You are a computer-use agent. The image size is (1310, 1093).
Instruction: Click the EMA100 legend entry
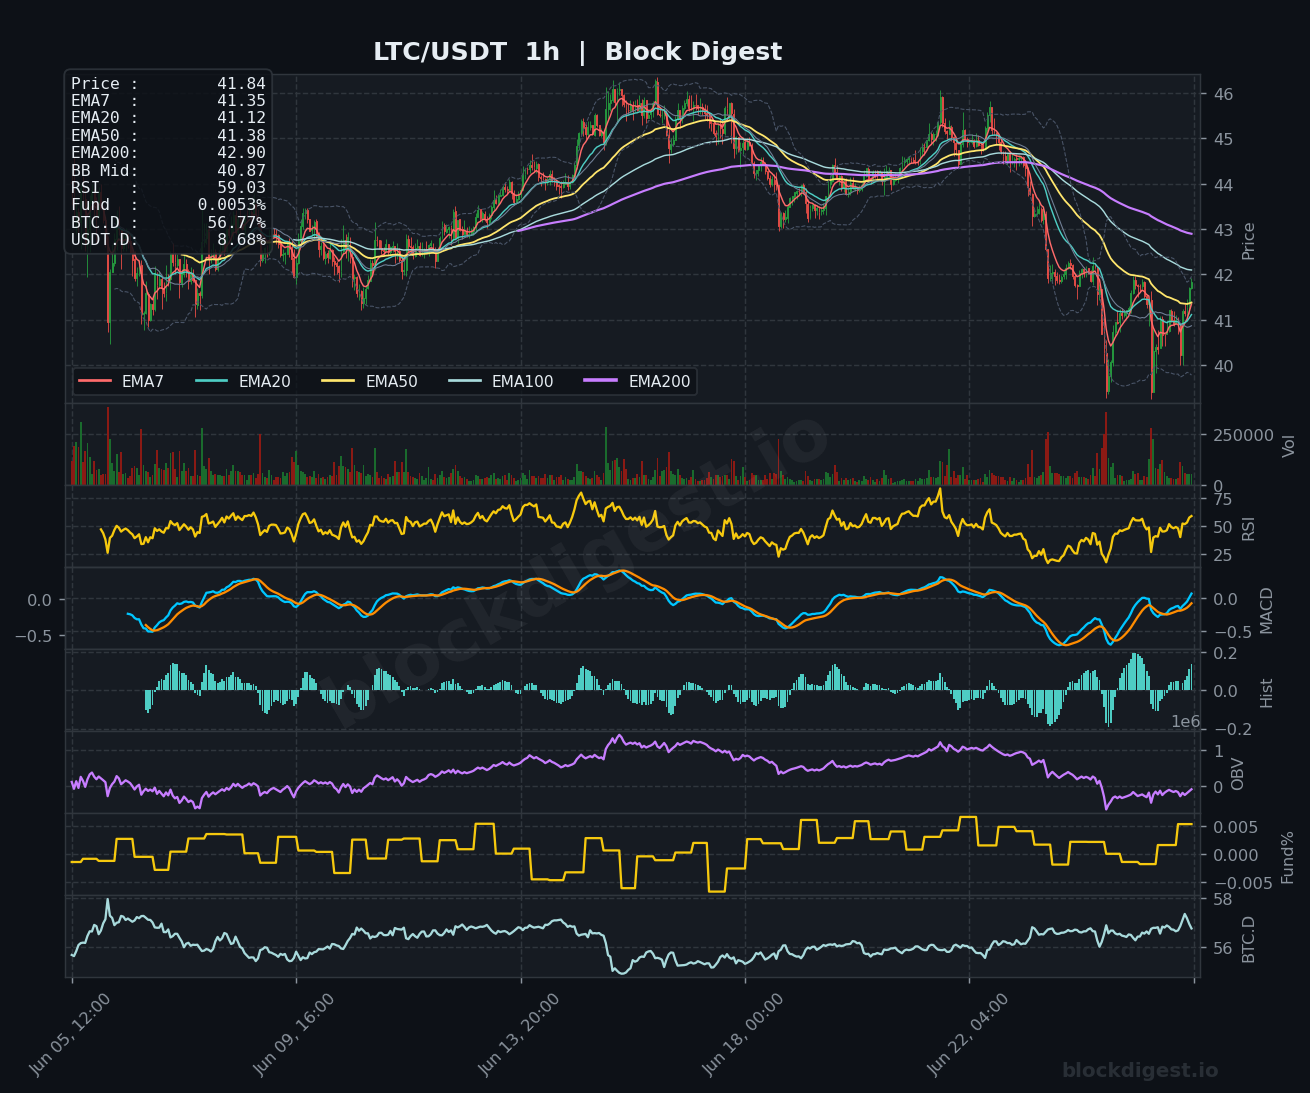pyautogui.click(x=501, y=381)
